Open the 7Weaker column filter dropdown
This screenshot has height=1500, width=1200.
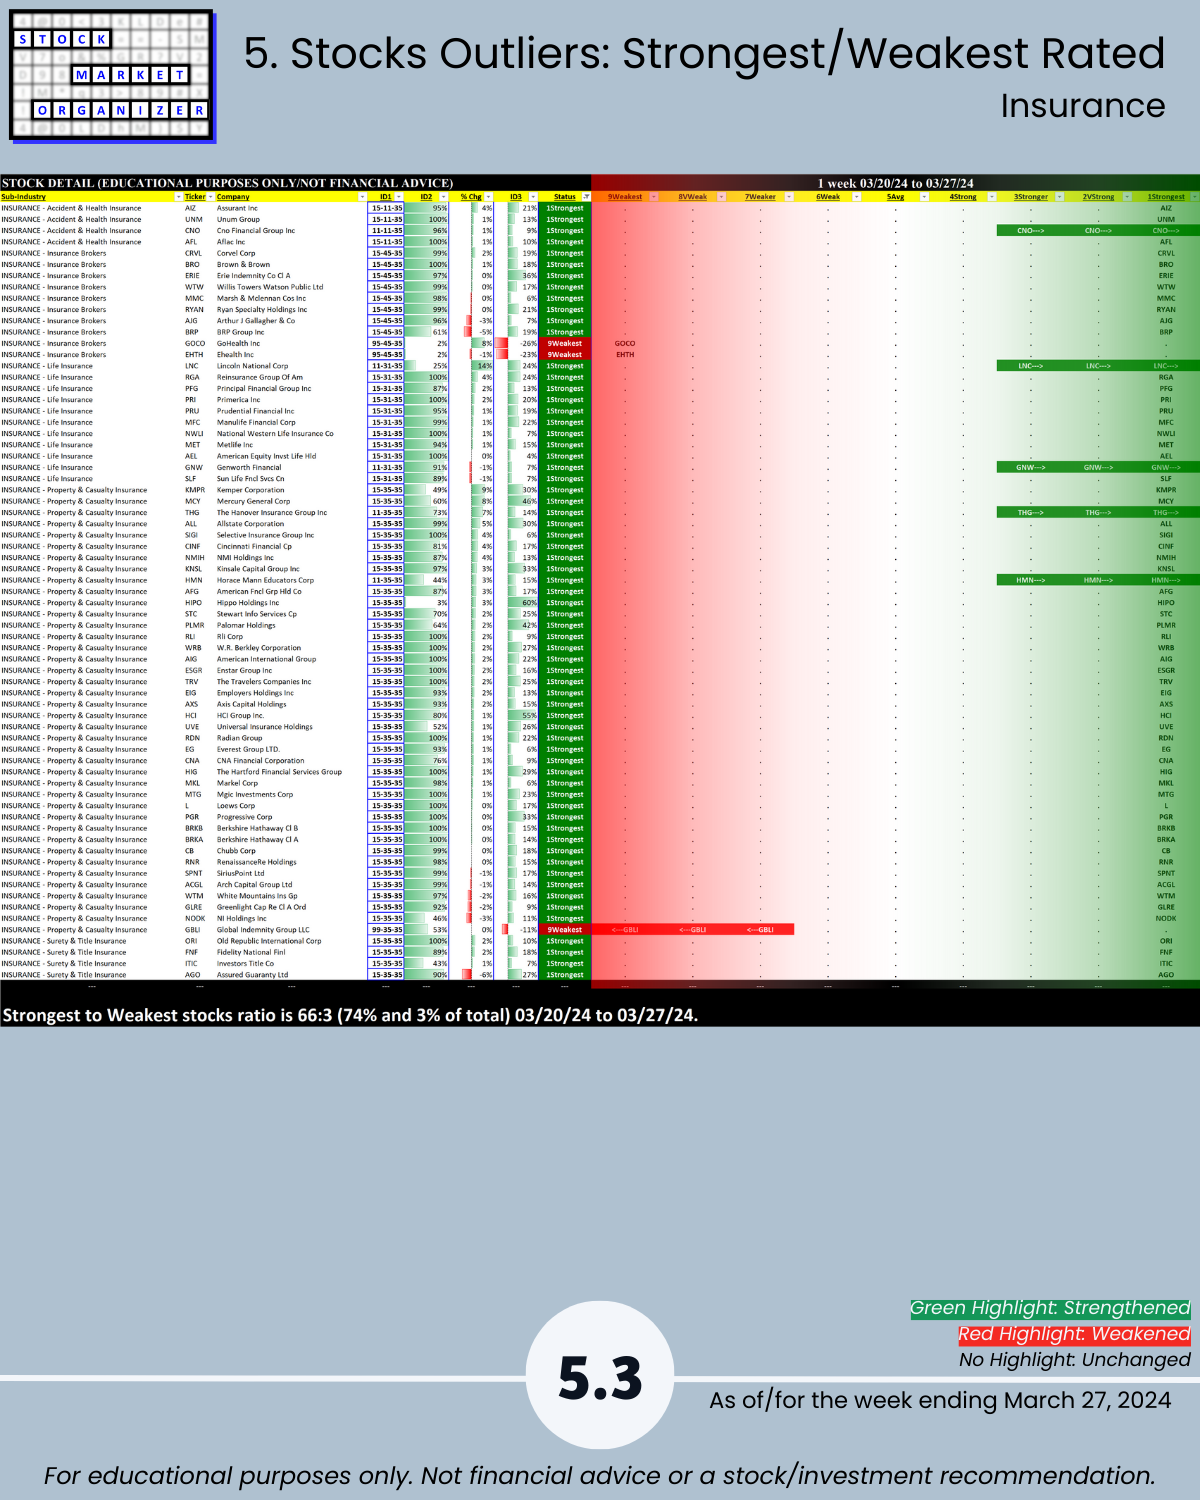[789, 197]
